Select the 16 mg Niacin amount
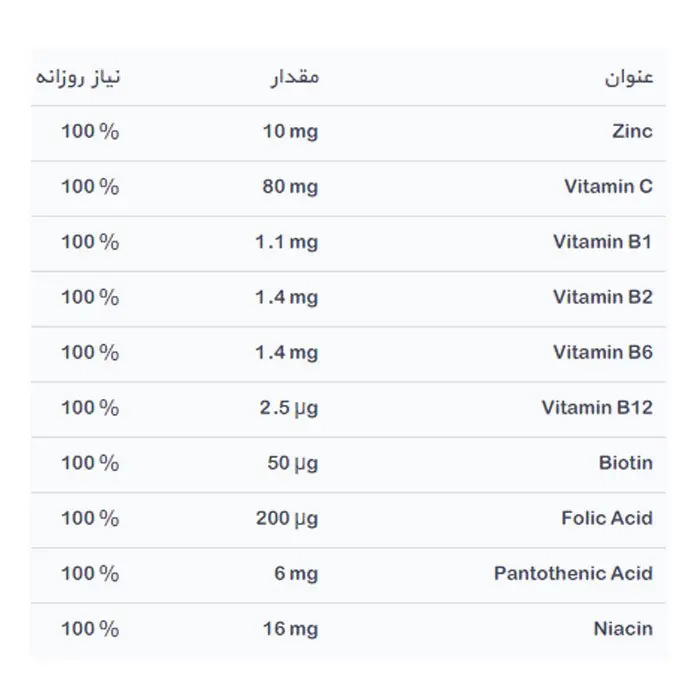Image resolution: width=700 pixels, height=700 pixels. point(290,629)
